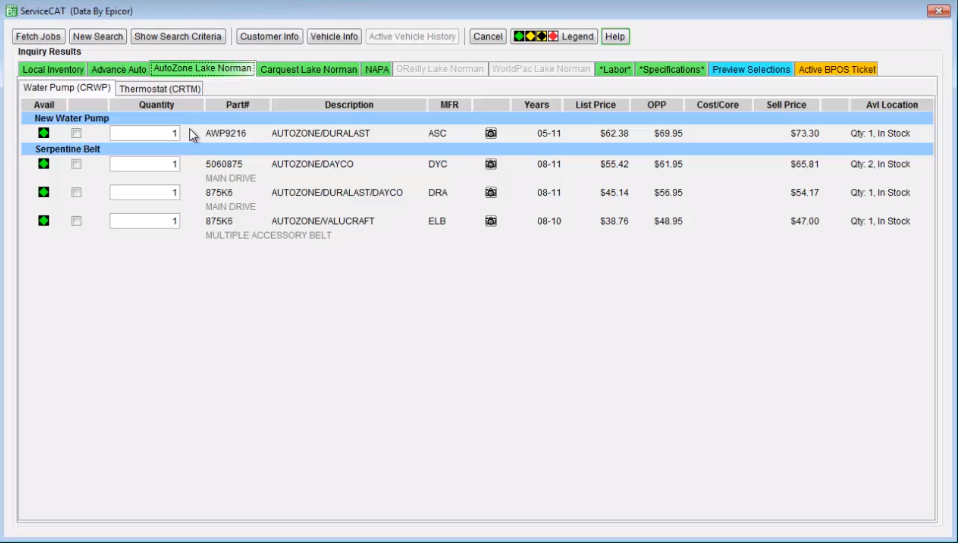
Task: View camera image for AUTOZONE/VALUCRAFT belt
Action: pyautogui.click(x=491, y=221)
